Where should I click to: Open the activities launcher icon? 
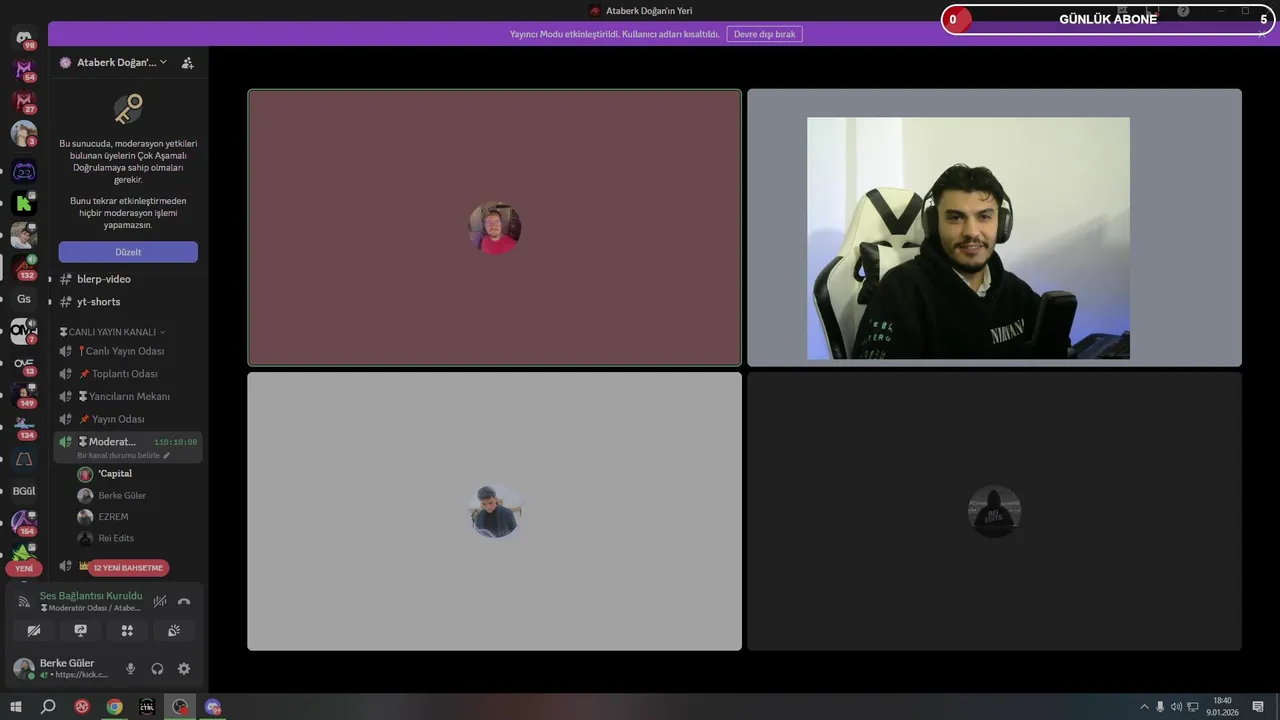pyautogui.click(x=127, y=631)
